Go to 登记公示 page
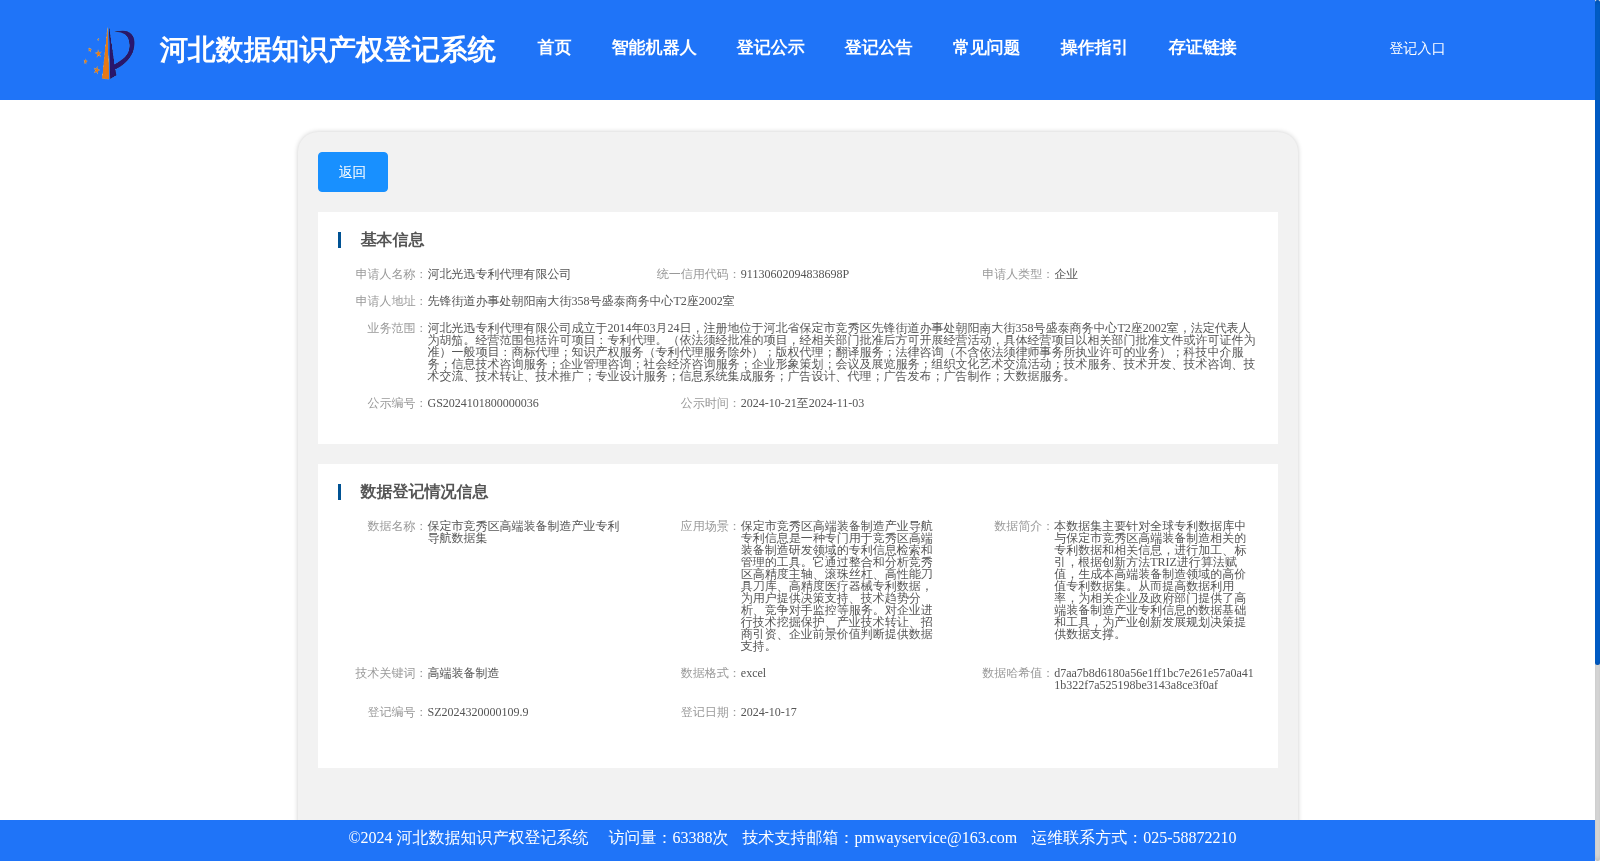This screenshot has width=1600, height=861. [x=770, y=48]
